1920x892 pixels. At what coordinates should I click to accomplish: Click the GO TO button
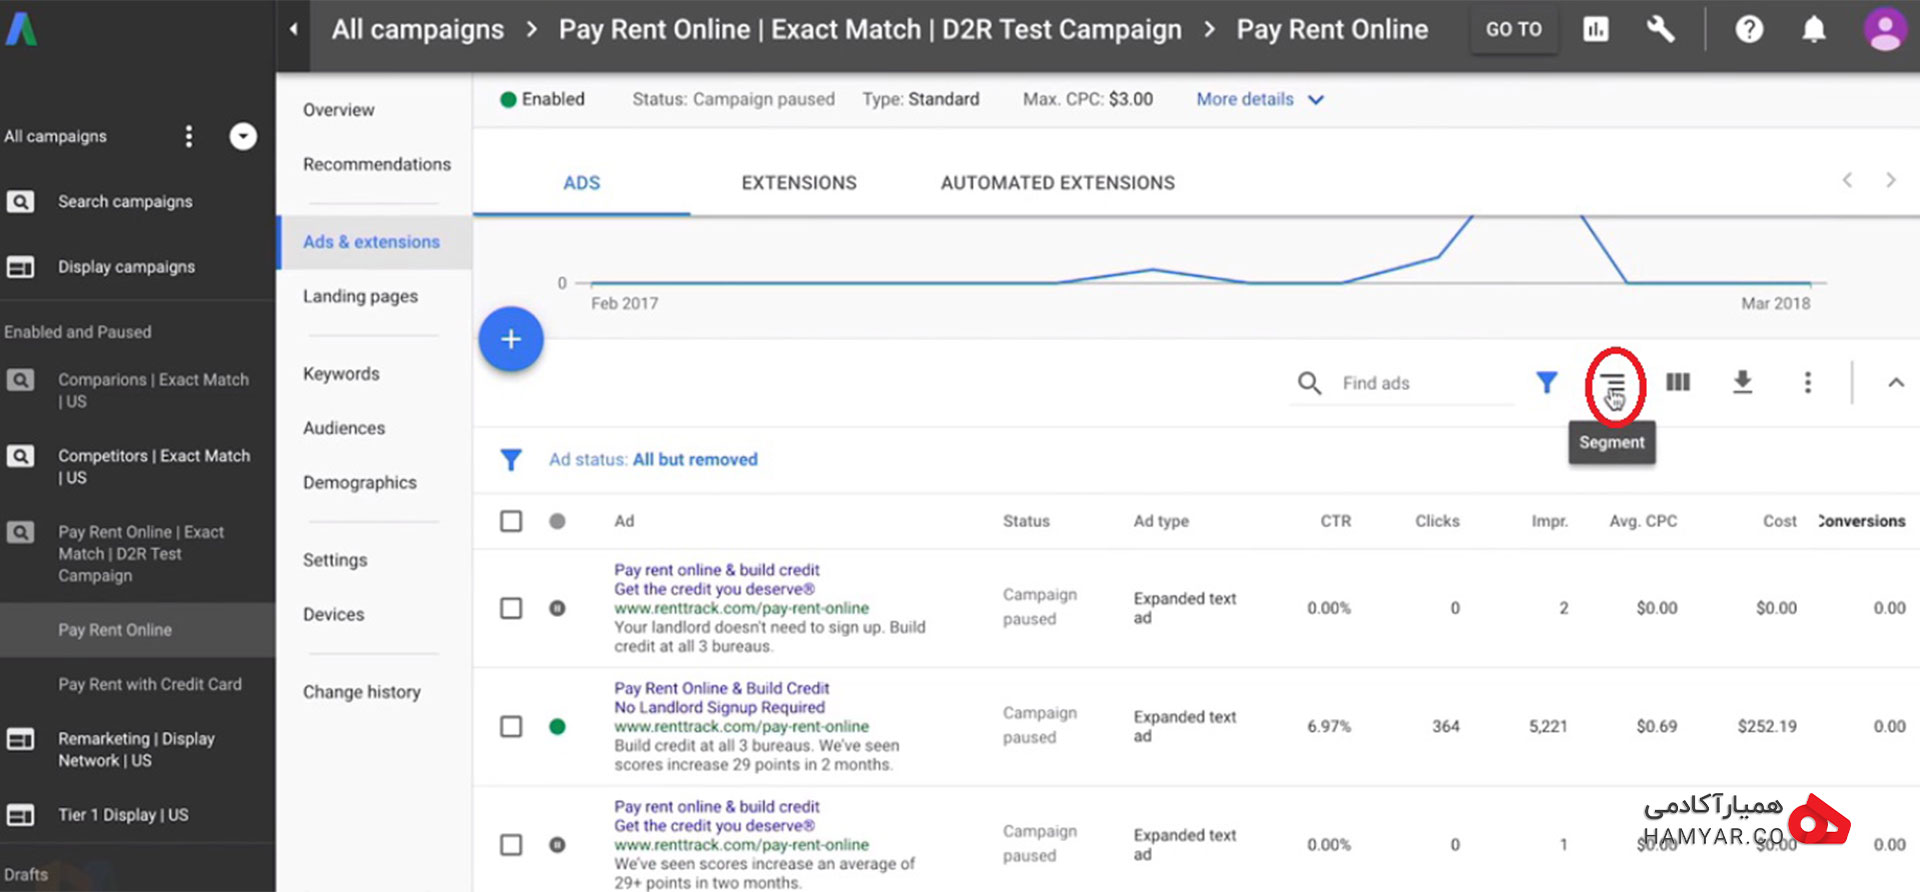click(1513, 30)
